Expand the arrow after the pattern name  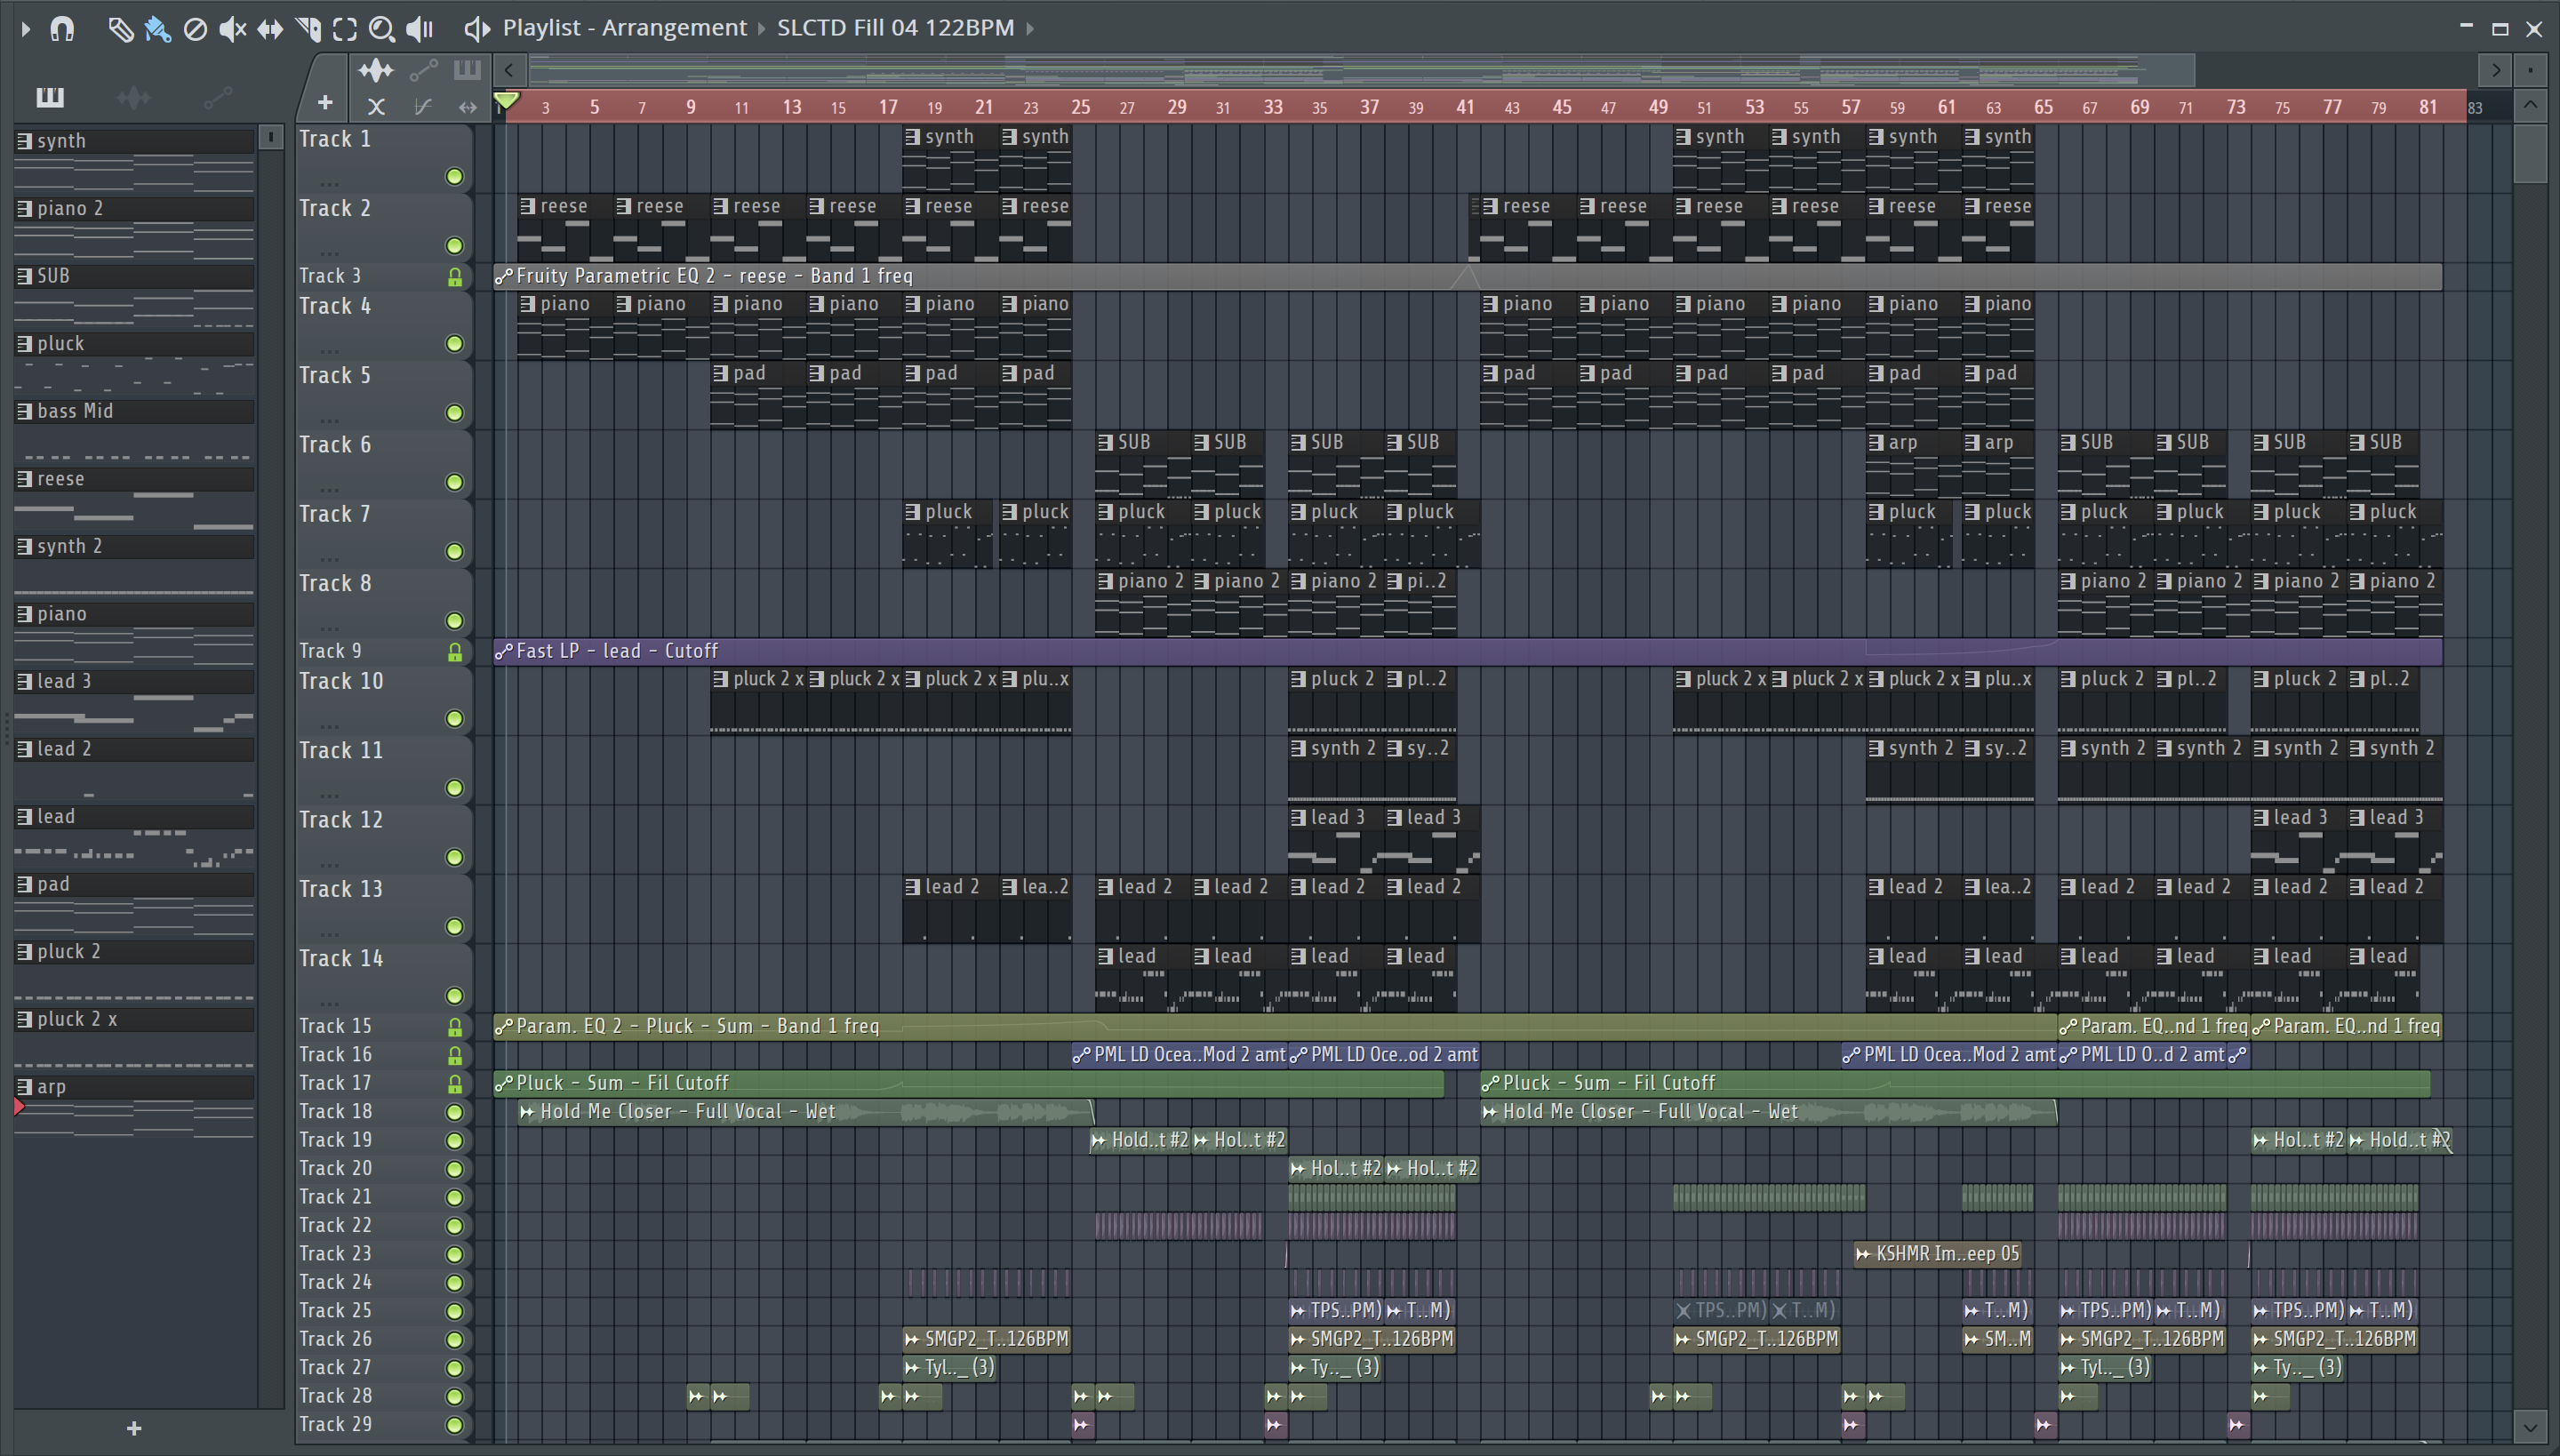1030,28
